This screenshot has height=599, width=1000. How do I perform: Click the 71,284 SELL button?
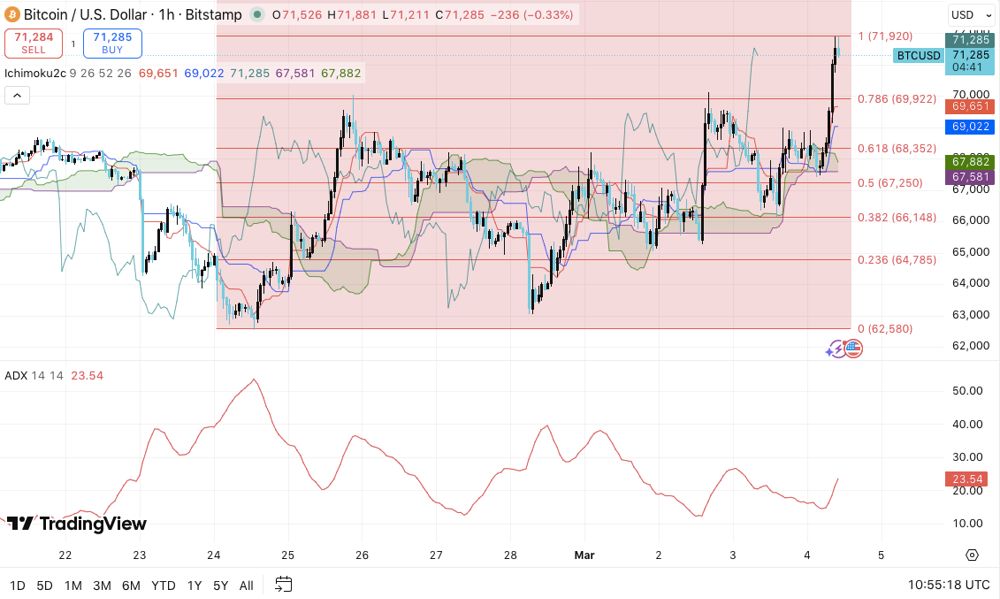pyautogui.click(x=33, y=43)
